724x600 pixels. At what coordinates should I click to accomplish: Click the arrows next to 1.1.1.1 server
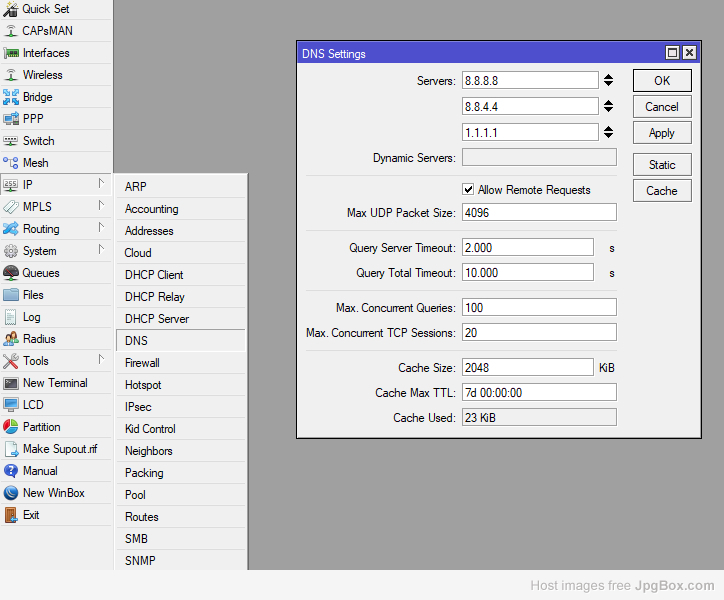pos(607,132)
